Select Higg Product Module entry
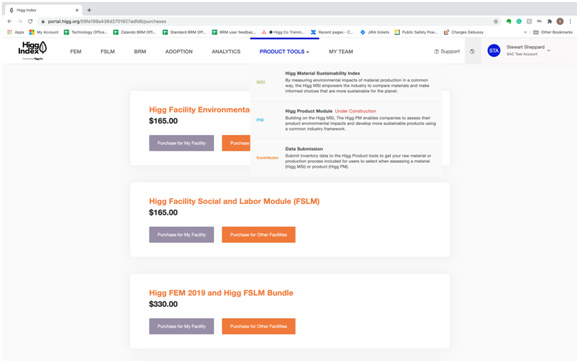 (x=346, y=120)
